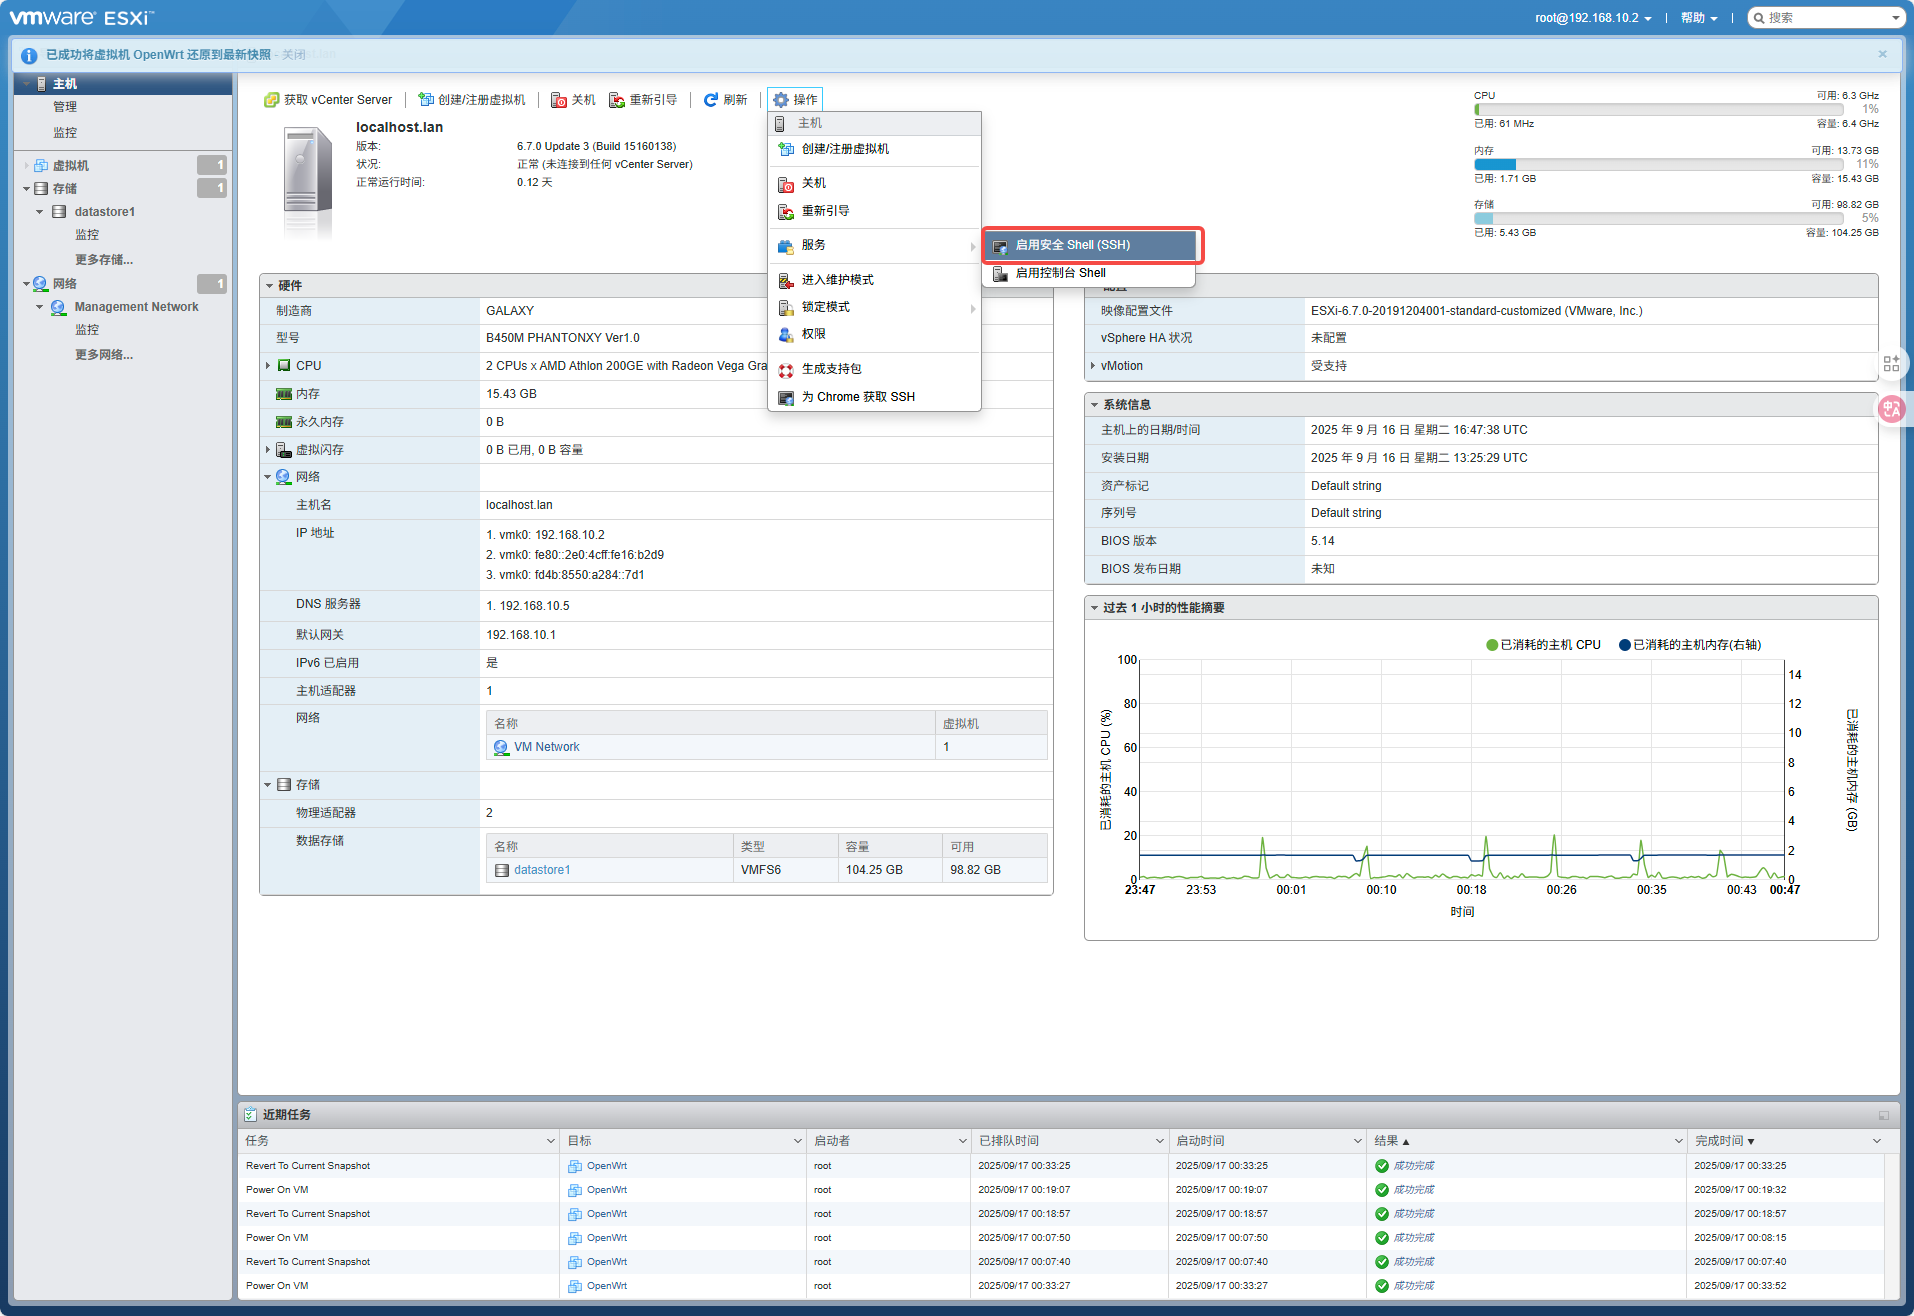Click the CPU usage progress bar
This screenshot has width=1914, height=1316.
[1658, 110]
